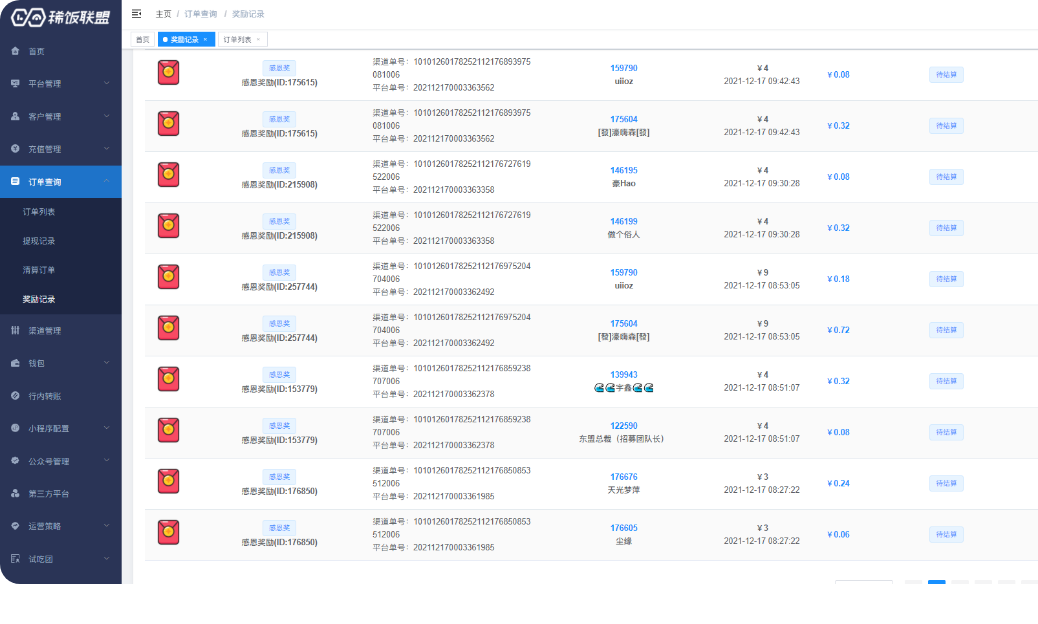Click the 感恩奖 tag for ID:176850 last row

279,527
